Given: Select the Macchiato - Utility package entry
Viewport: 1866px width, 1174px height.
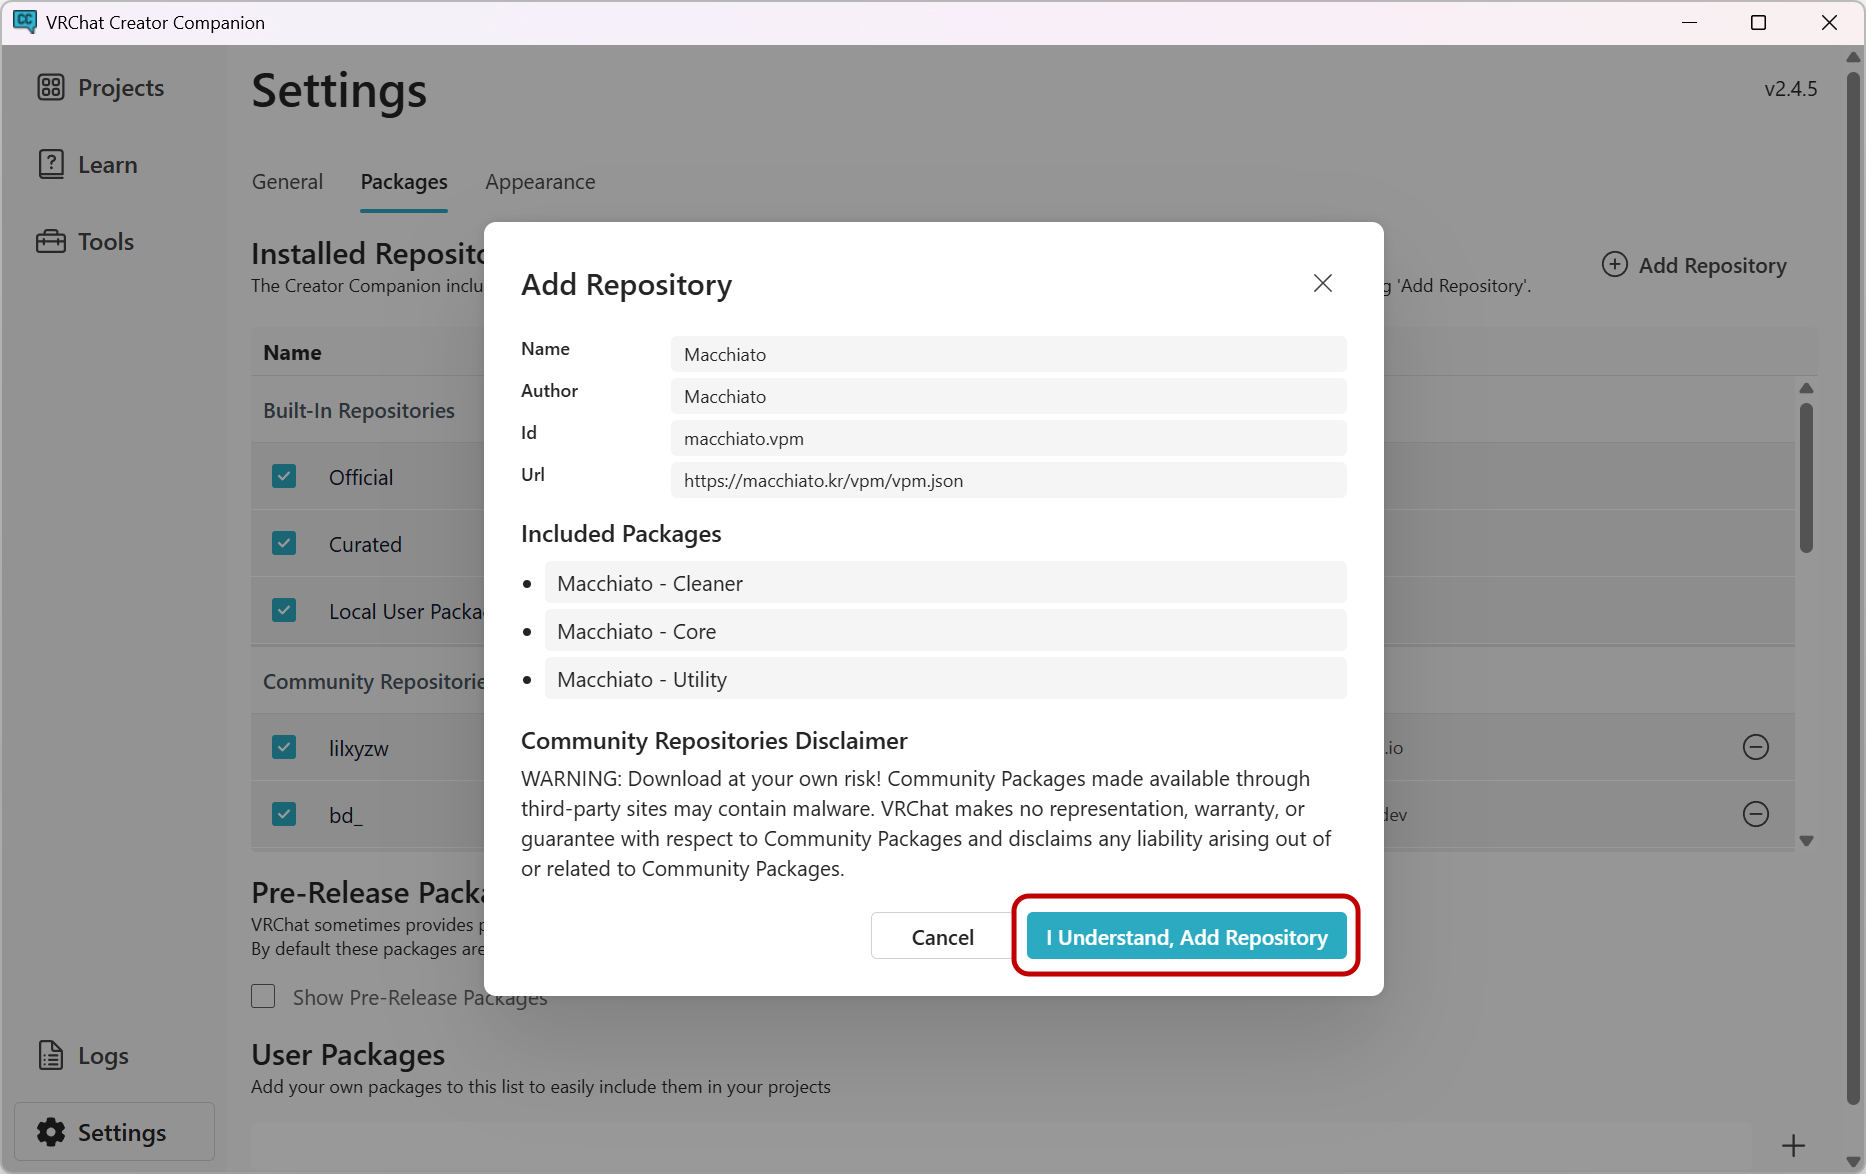Looking at the screenshot, I should pos(945,679).
